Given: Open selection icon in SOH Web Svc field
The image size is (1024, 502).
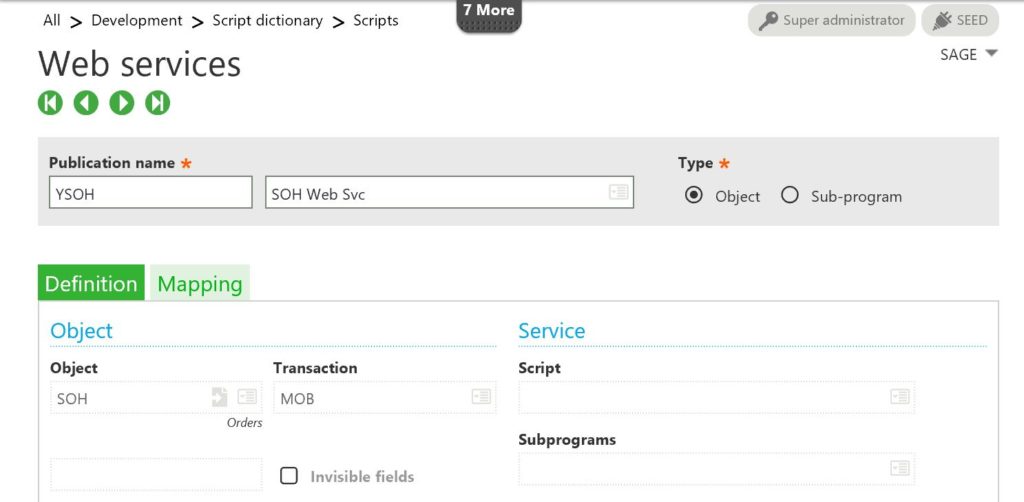Looking at the screenshot, I should pos(619,193).
